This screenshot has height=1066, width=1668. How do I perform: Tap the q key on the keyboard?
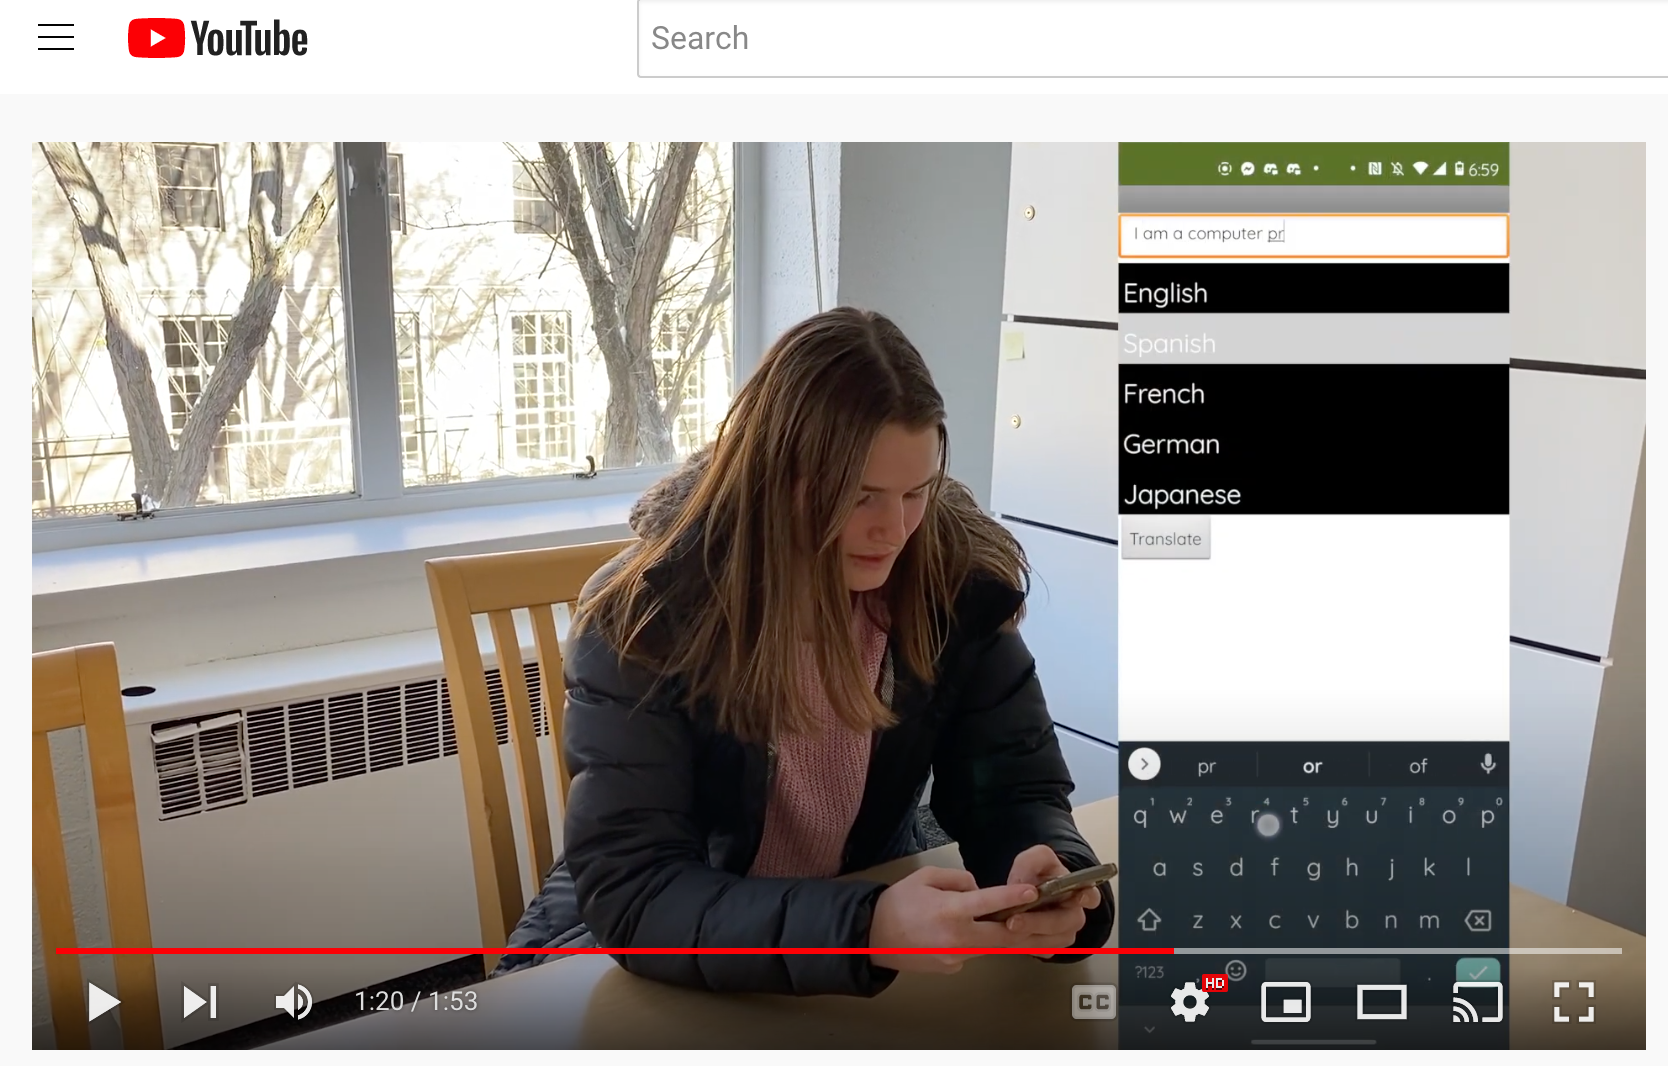coord(1140,816)
